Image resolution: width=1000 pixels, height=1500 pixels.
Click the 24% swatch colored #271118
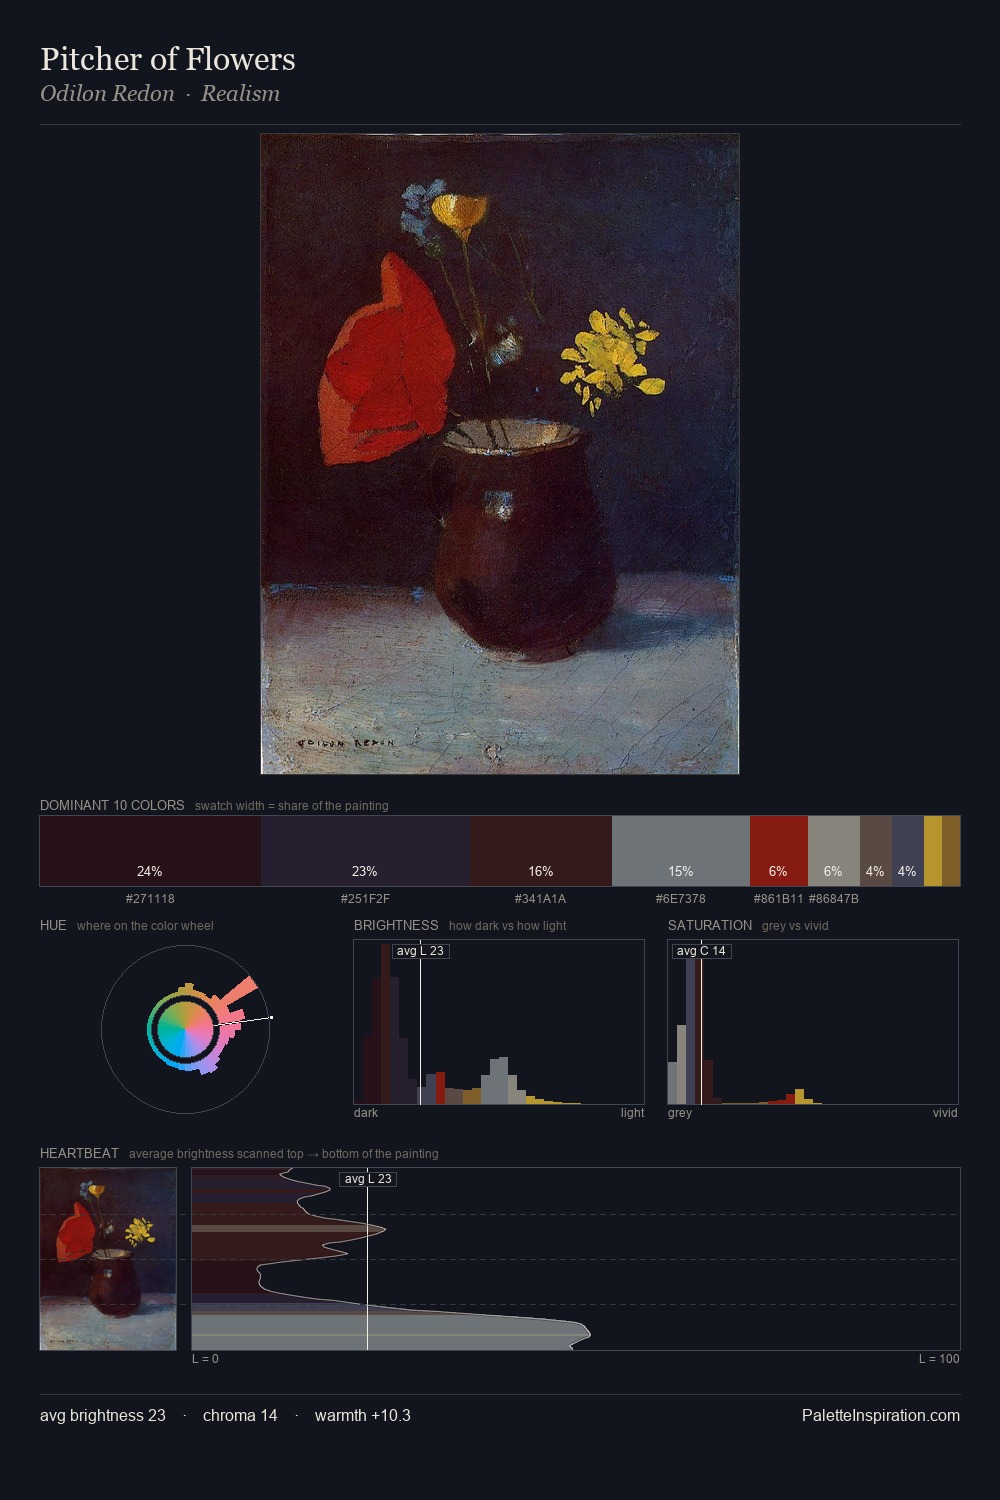[x=150, y=851]
